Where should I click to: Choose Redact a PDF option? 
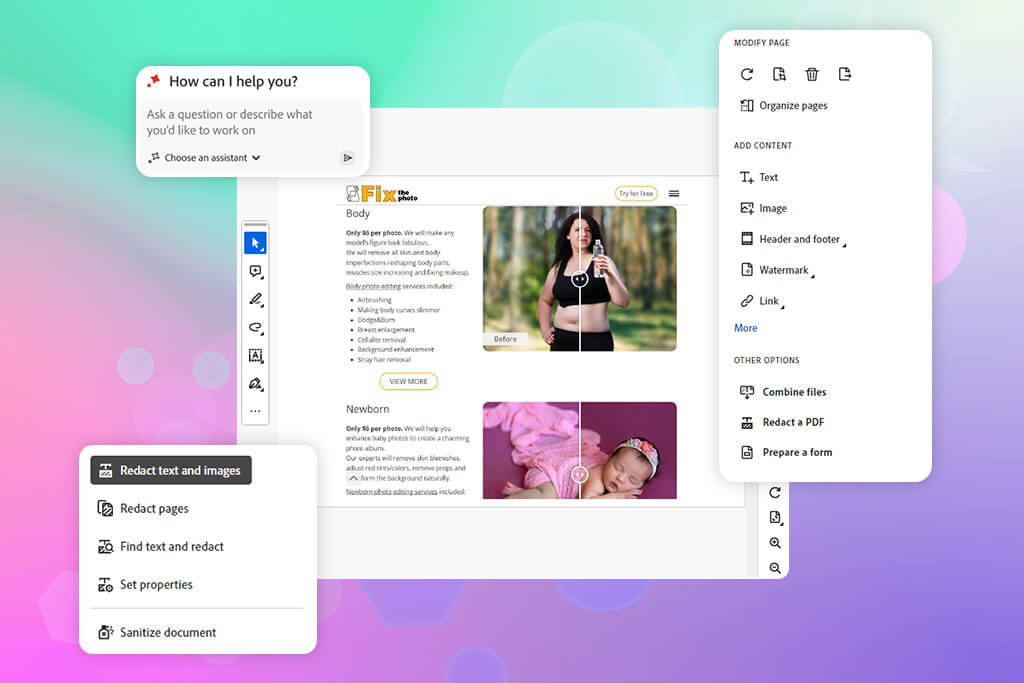tap(782, 422)
